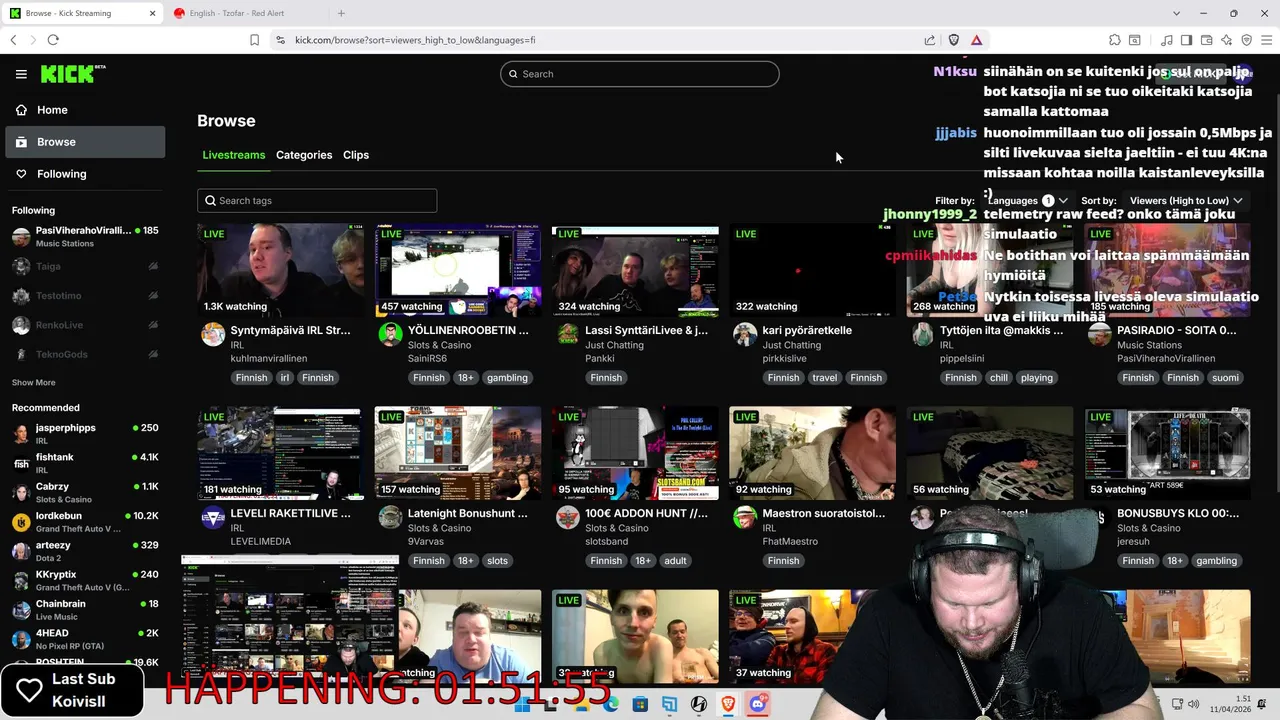Open the Leo AI sparkle icon

(x=1227, y=40)
